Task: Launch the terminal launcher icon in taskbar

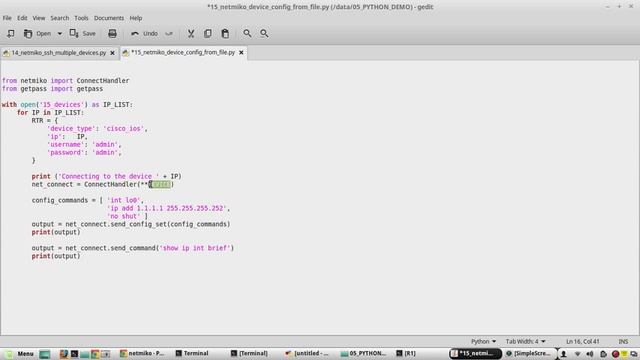Action: tap(74, 354)
